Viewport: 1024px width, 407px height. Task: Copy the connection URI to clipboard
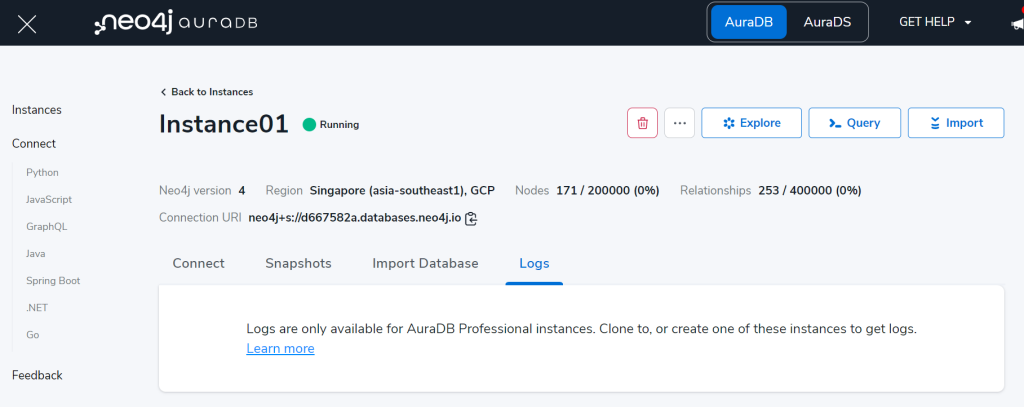(x=472, y=218)
